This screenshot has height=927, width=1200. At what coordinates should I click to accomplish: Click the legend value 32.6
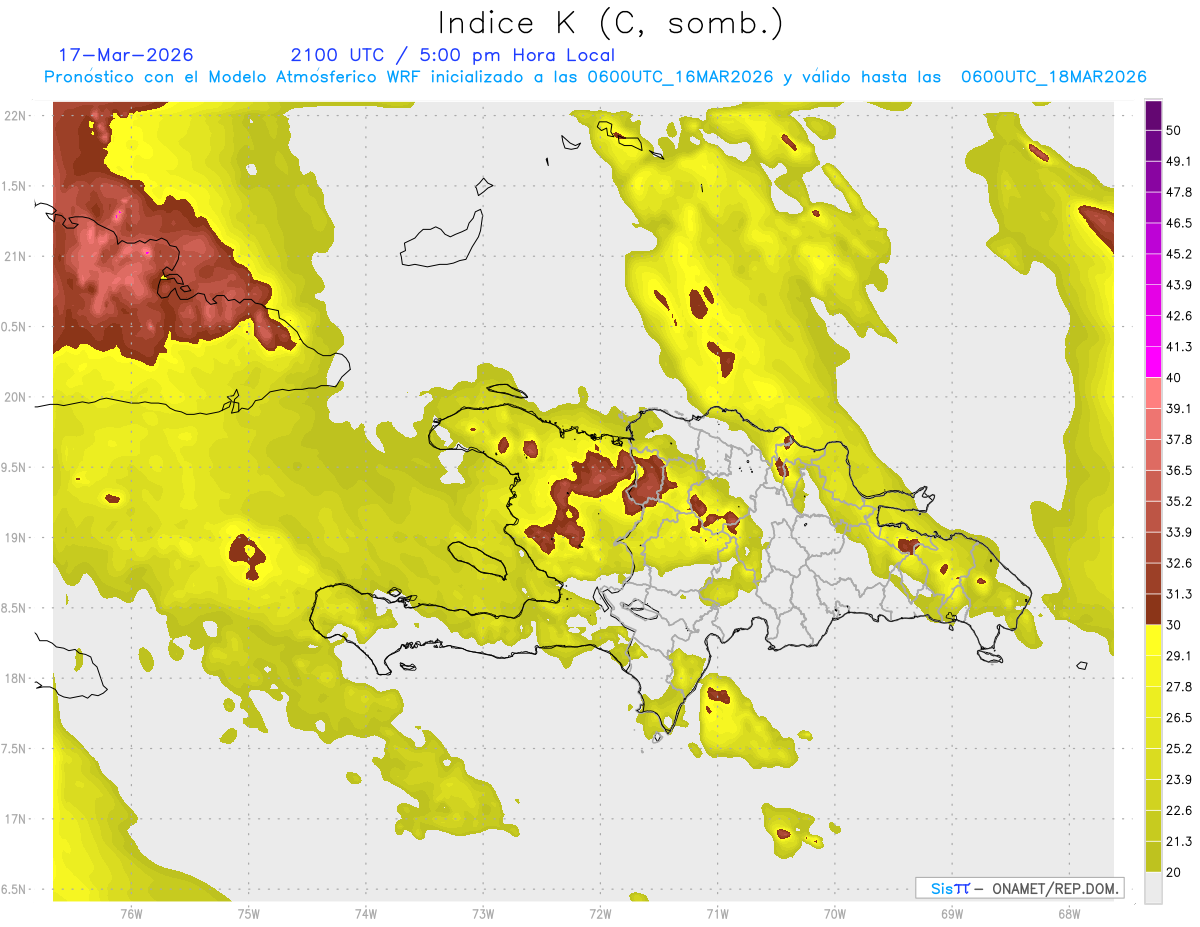[1178, 563]
